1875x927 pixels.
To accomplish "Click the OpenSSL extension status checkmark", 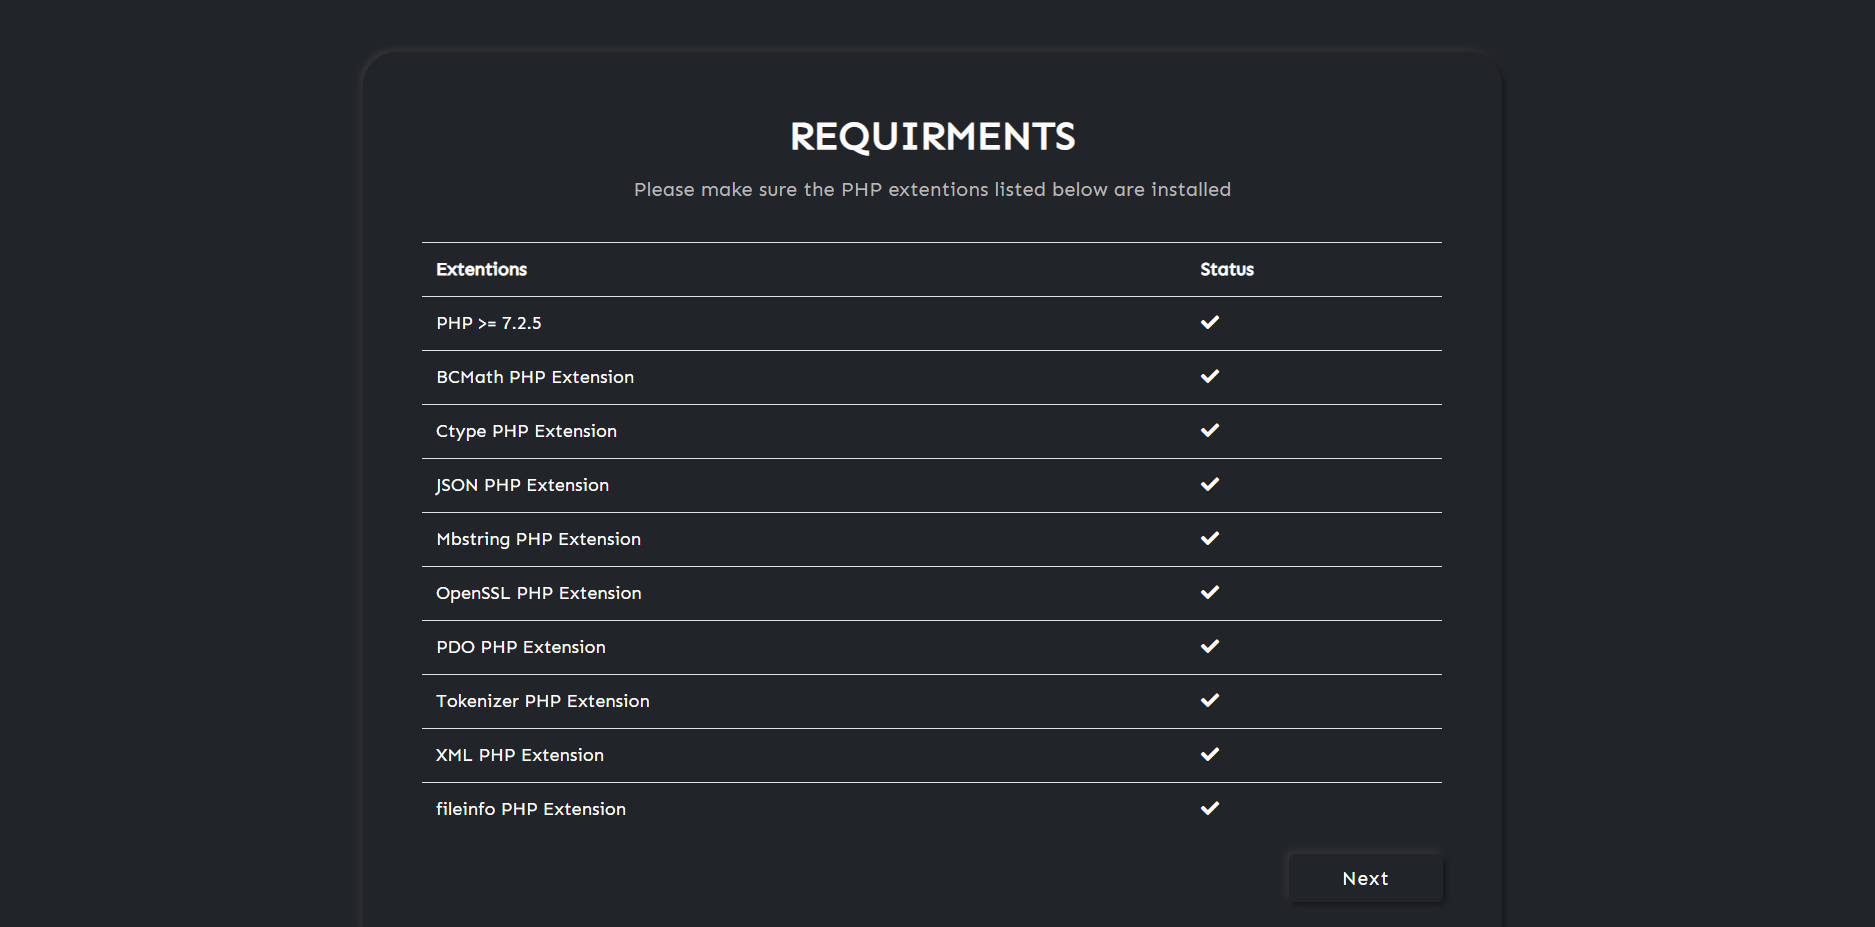I will click(1209, 592).
